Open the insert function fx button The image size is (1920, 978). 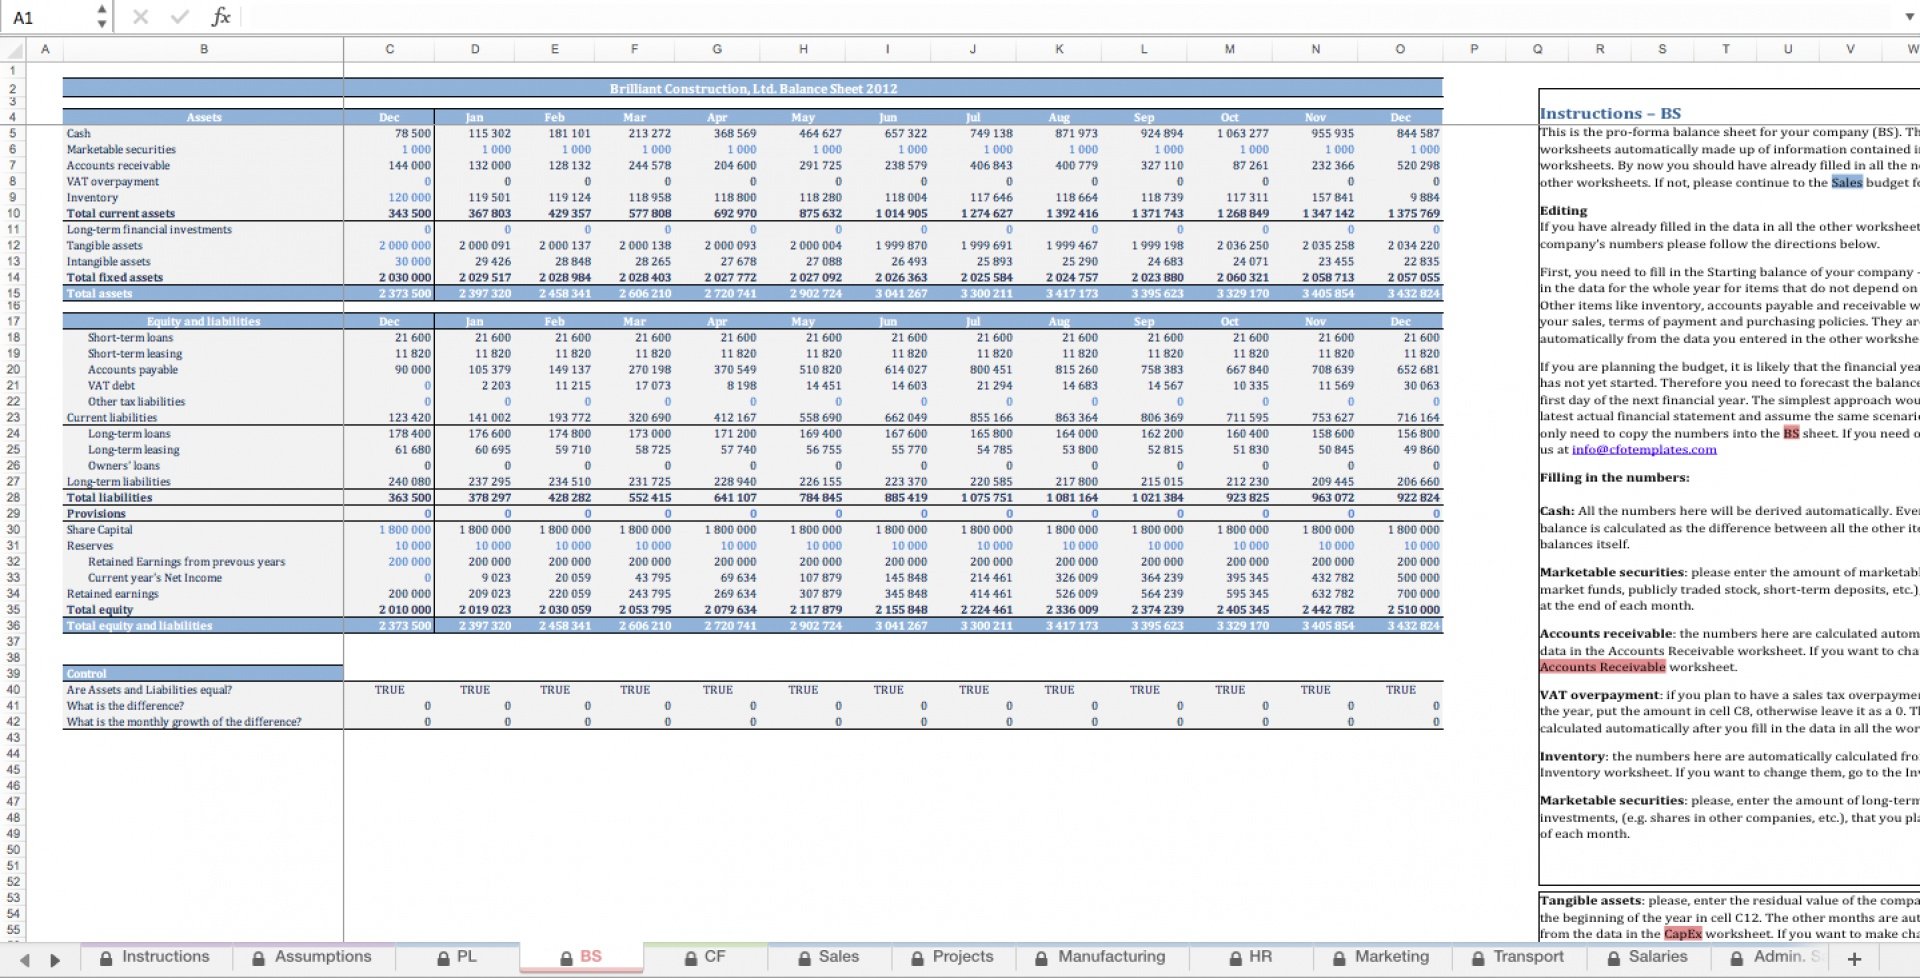tap(221, 17)
